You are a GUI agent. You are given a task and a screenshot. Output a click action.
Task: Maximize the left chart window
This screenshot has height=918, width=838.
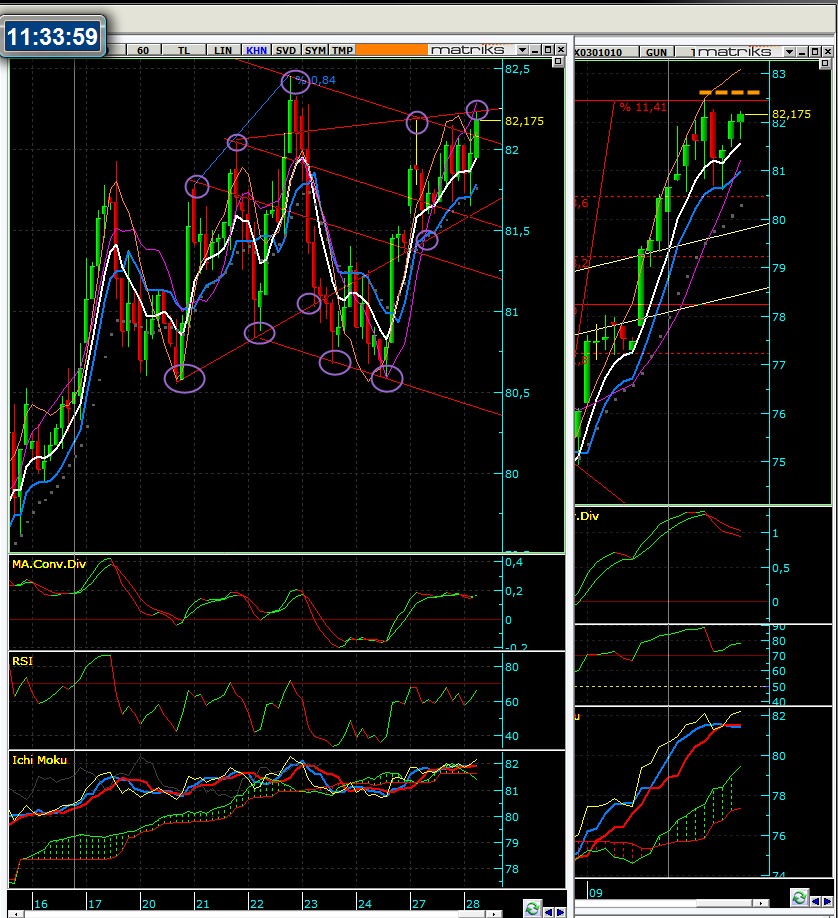(548, 50)
